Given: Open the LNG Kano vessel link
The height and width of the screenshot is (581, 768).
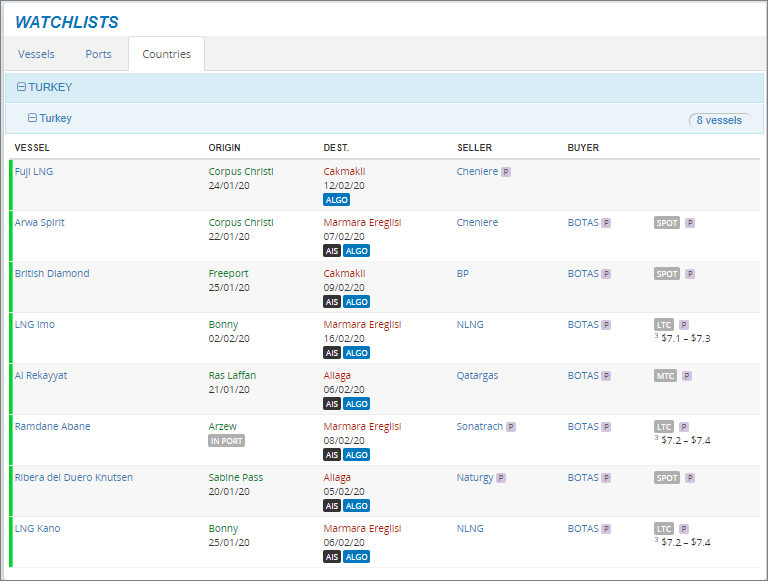Looking at the screenshot, I should [37, 528].
